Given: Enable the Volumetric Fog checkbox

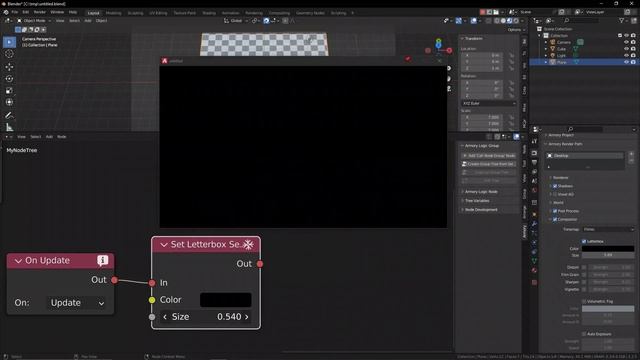Looking at the screenshot, I should click(x=584, y=301).
